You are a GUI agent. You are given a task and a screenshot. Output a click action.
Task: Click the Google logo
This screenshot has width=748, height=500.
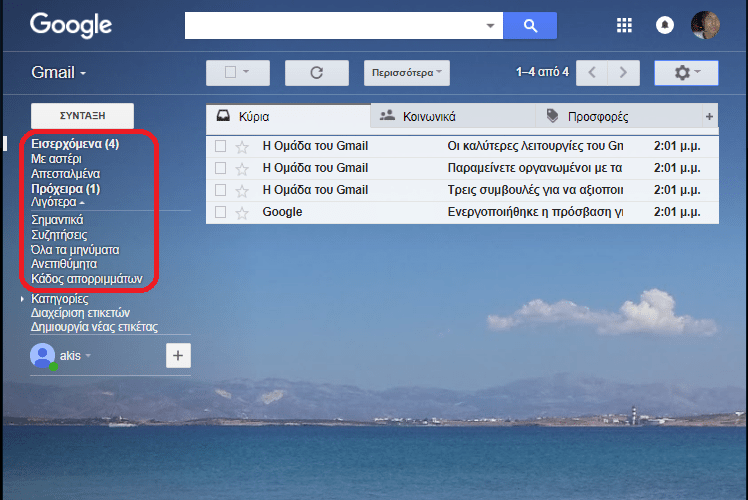point(71,25)
